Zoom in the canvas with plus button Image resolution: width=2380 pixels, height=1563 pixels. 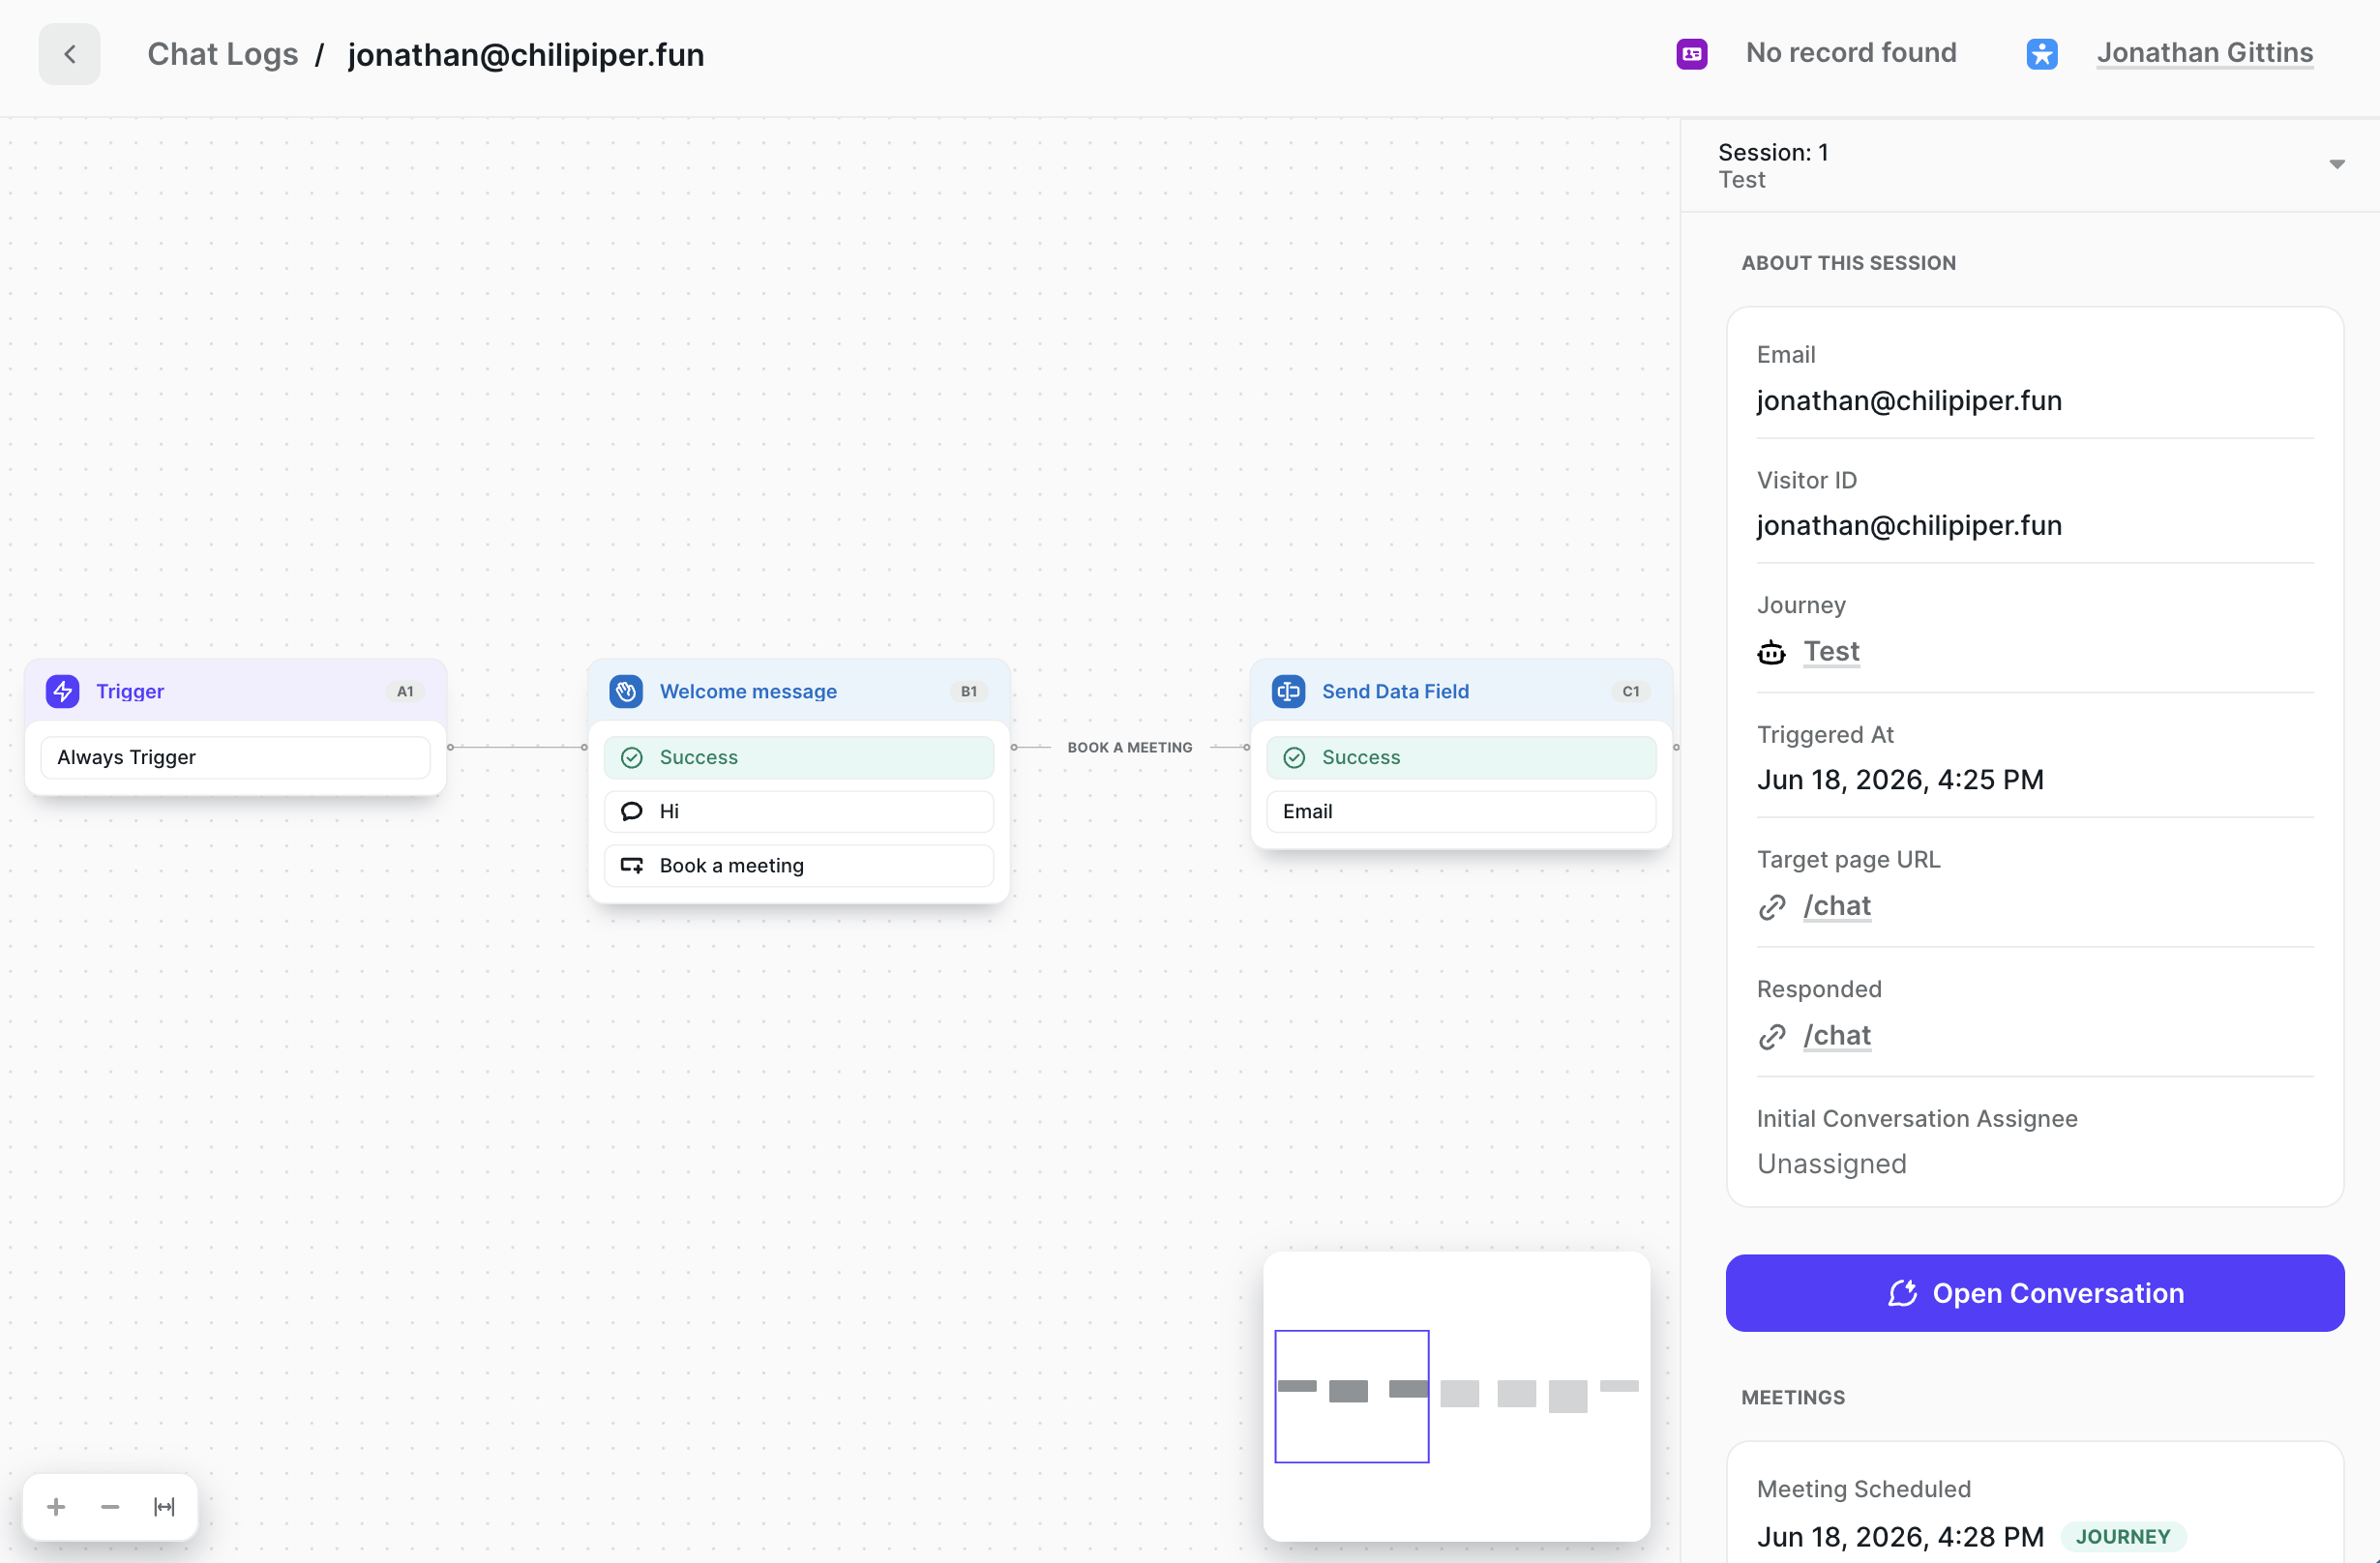point(56,1506)
